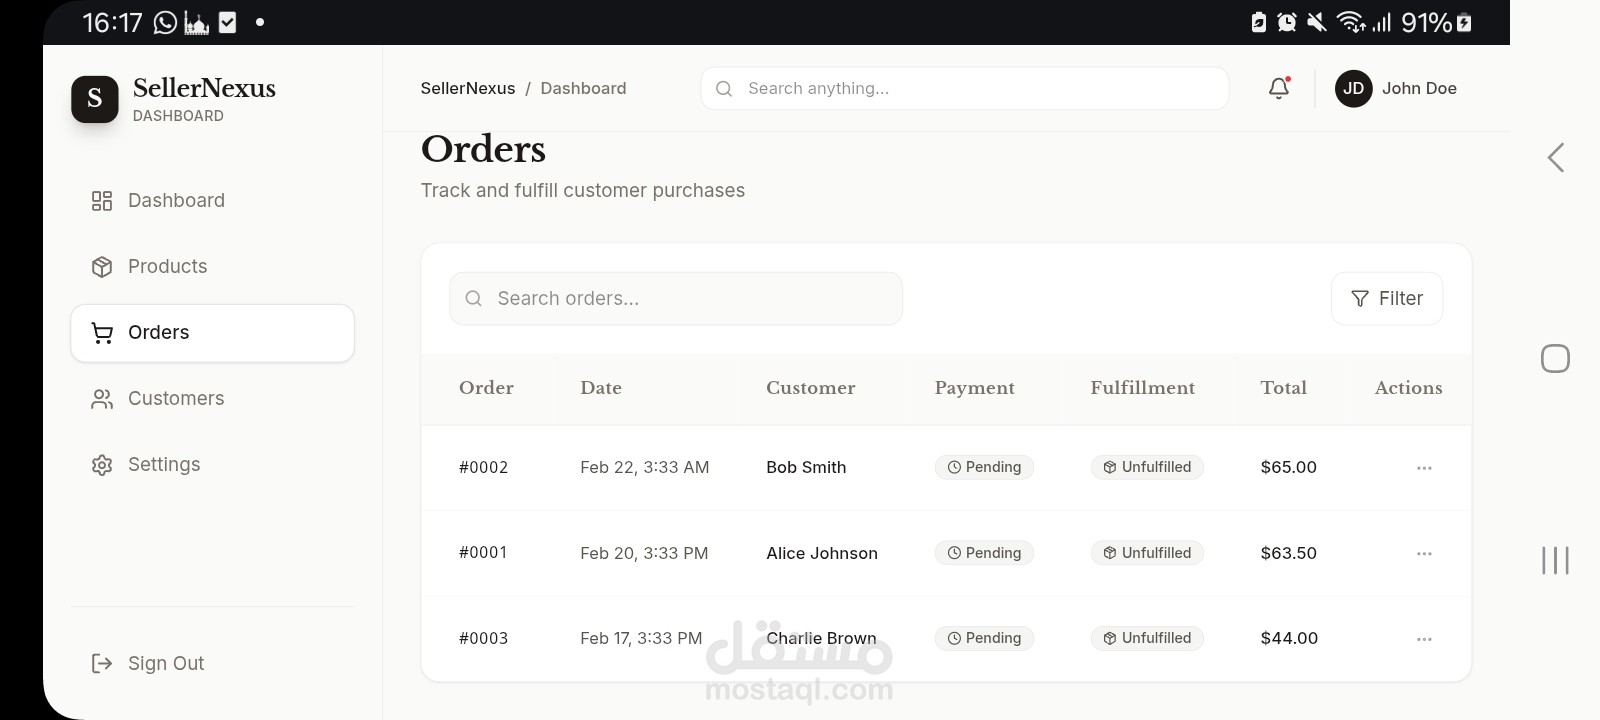Sort by the Customer column header
The image size is (1600, 720).
click(x=811, y=388)
